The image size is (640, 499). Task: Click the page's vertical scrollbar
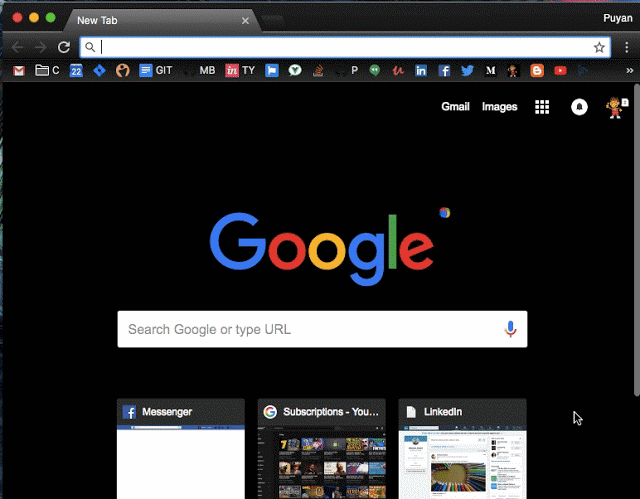click(x=636, y=240)
